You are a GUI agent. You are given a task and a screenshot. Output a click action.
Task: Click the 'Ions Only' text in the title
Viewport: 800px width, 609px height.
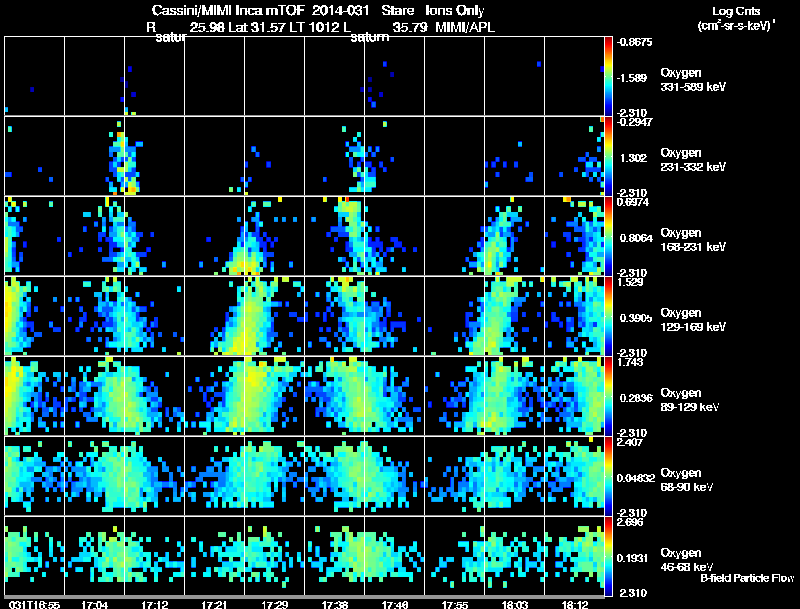click(454, 10)
